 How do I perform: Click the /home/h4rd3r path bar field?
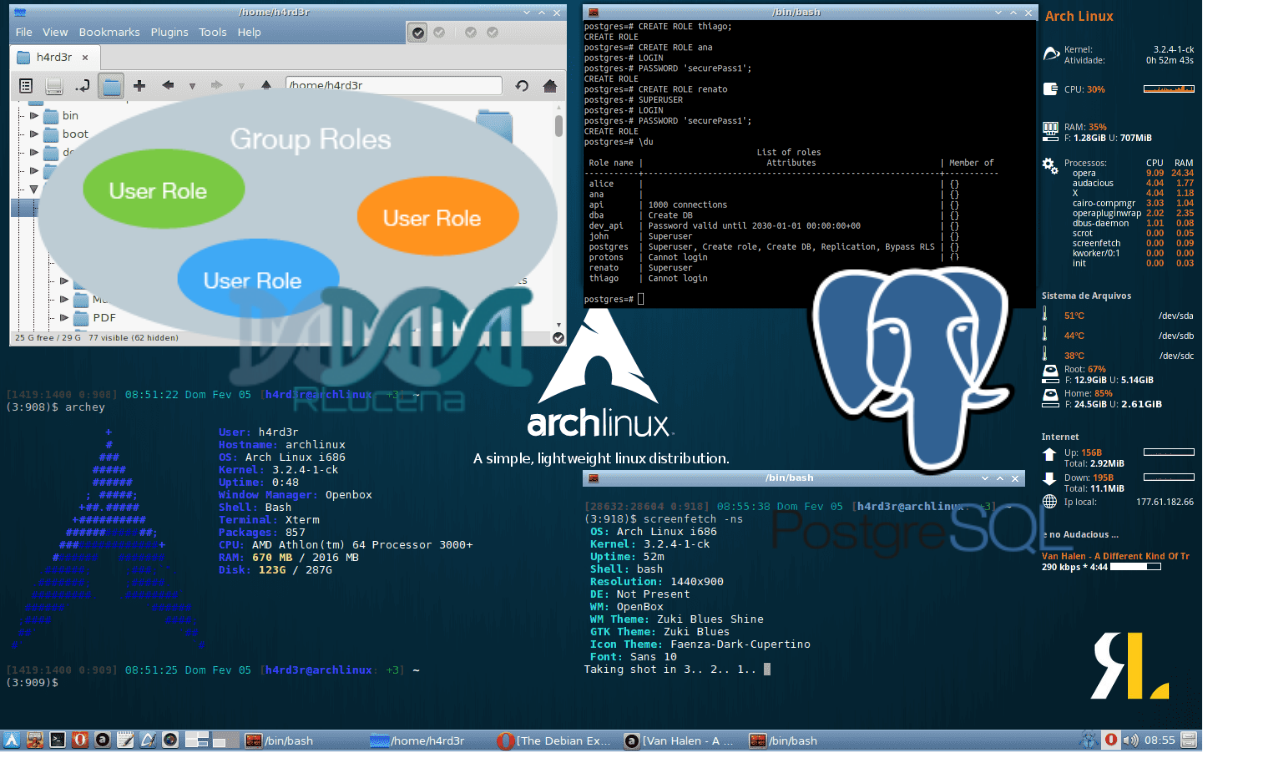[x=396, y=86]
